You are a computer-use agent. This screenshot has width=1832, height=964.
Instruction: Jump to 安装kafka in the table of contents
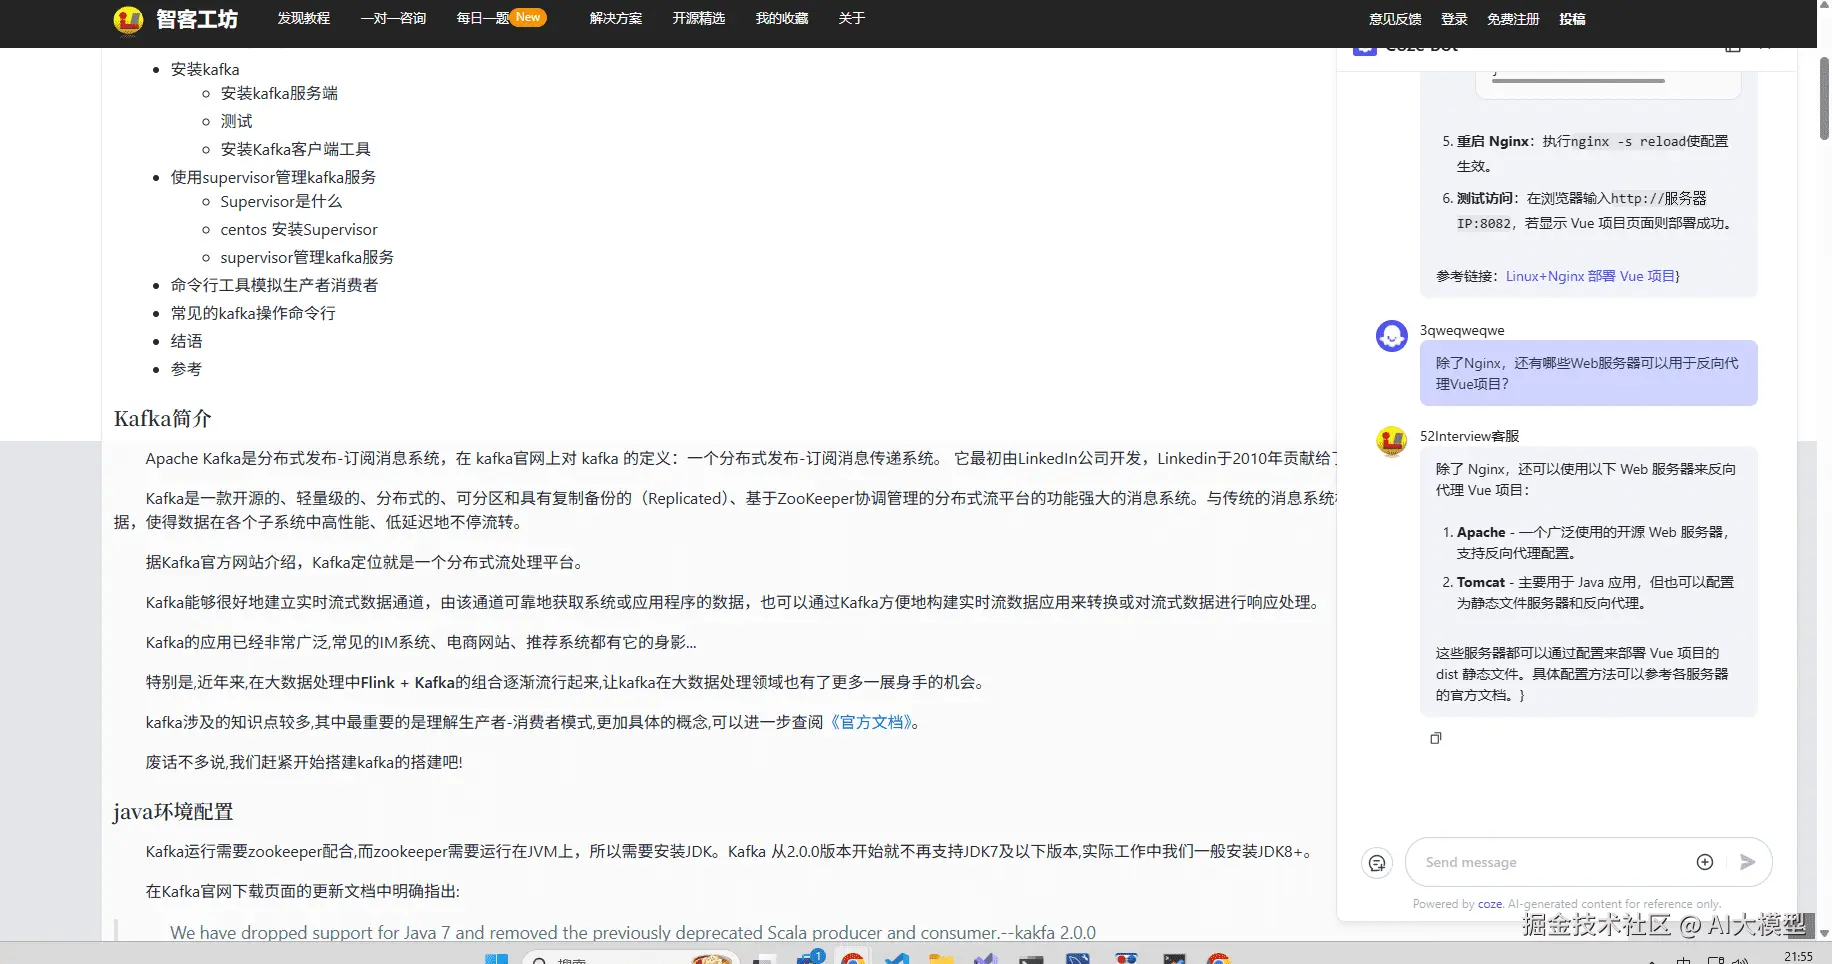click(x=205, y=69)
